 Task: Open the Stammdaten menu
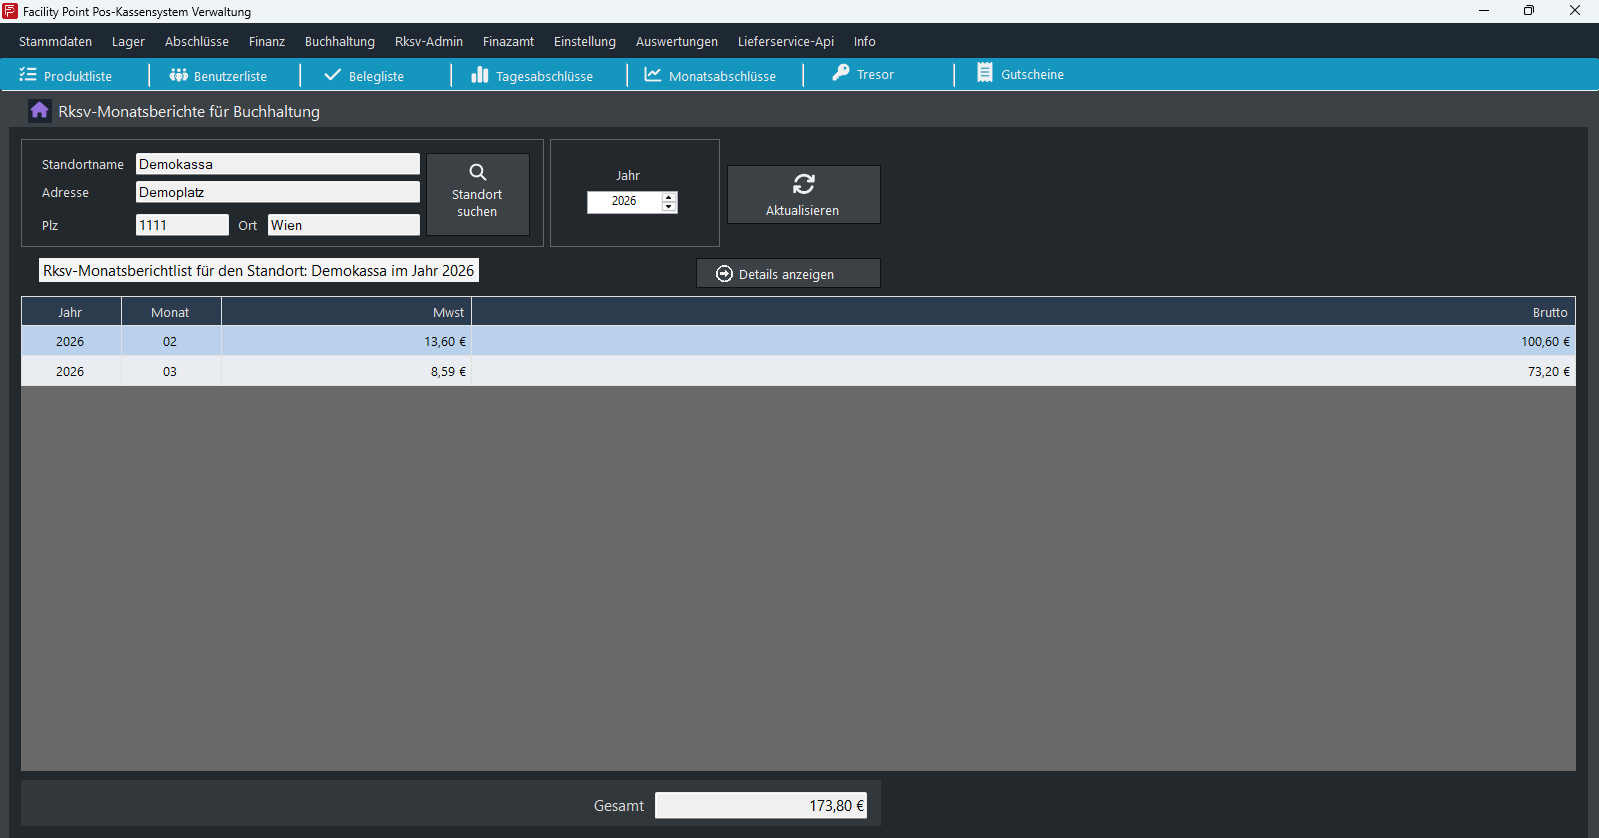click(55, 42)
